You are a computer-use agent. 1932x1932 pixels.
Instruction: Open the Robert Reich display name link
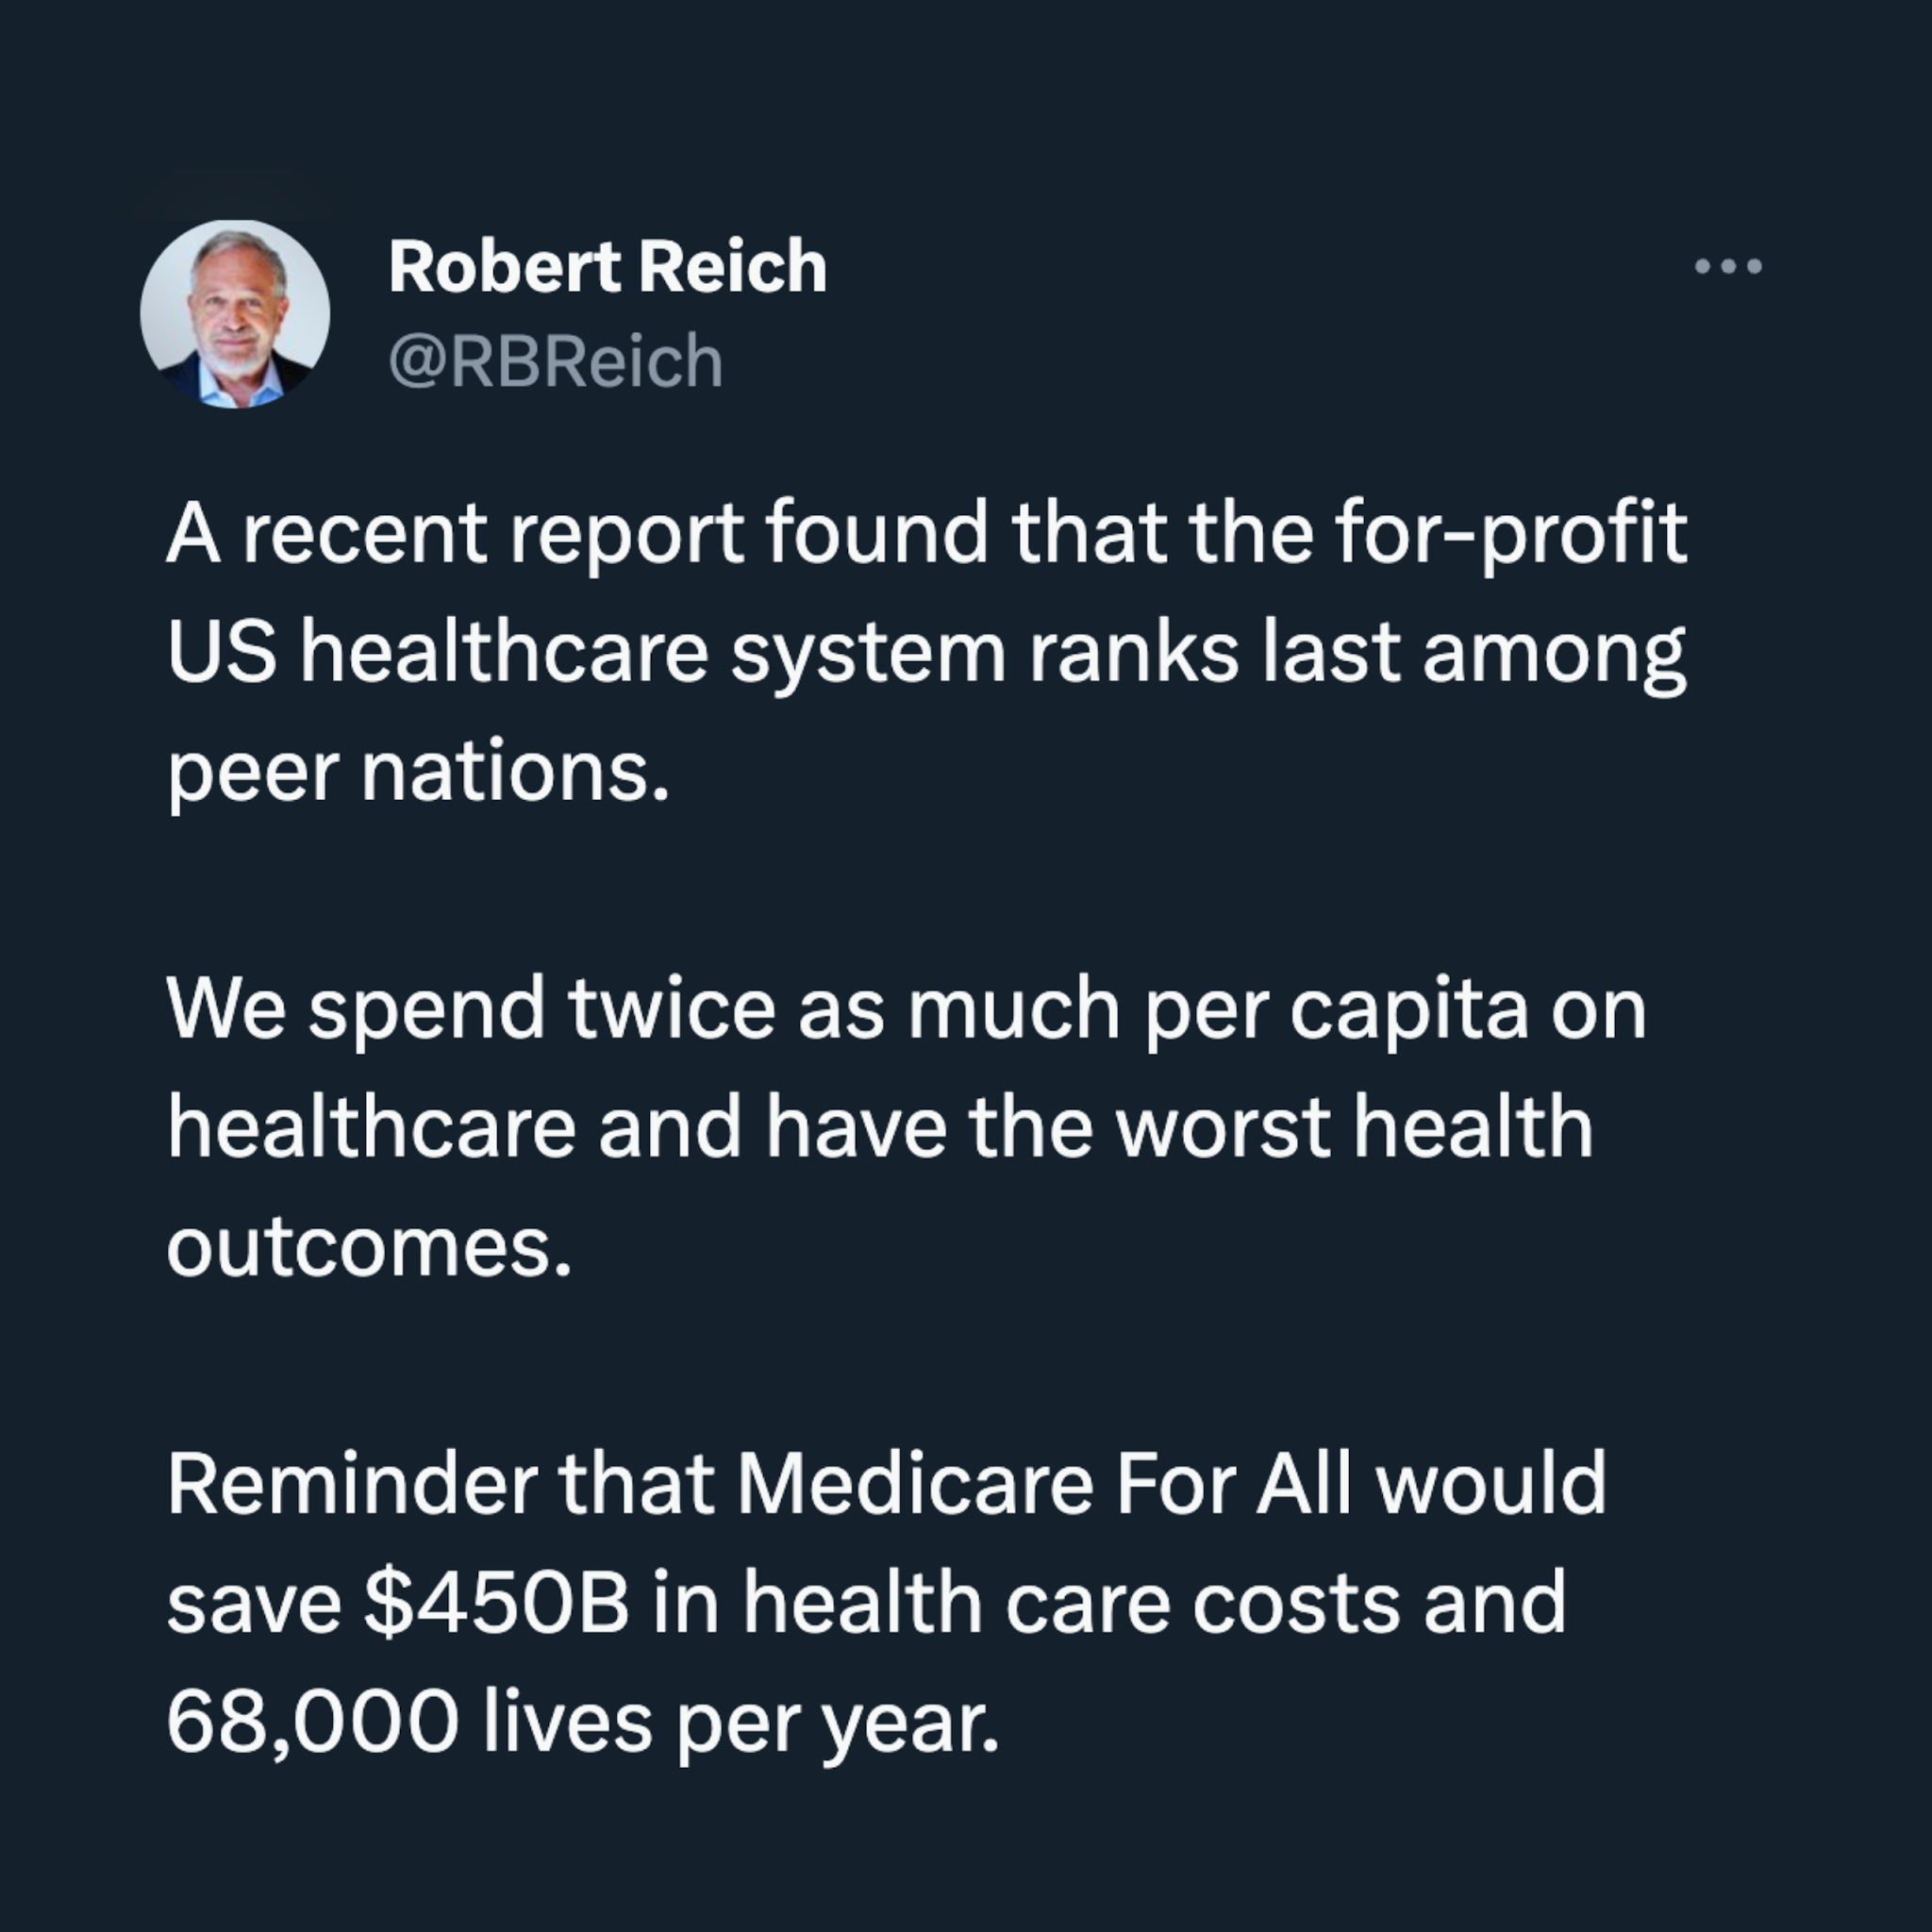607,267
